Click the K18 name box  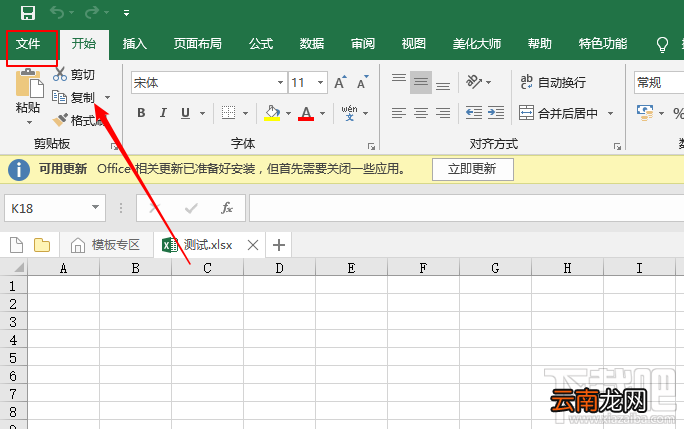55,208
